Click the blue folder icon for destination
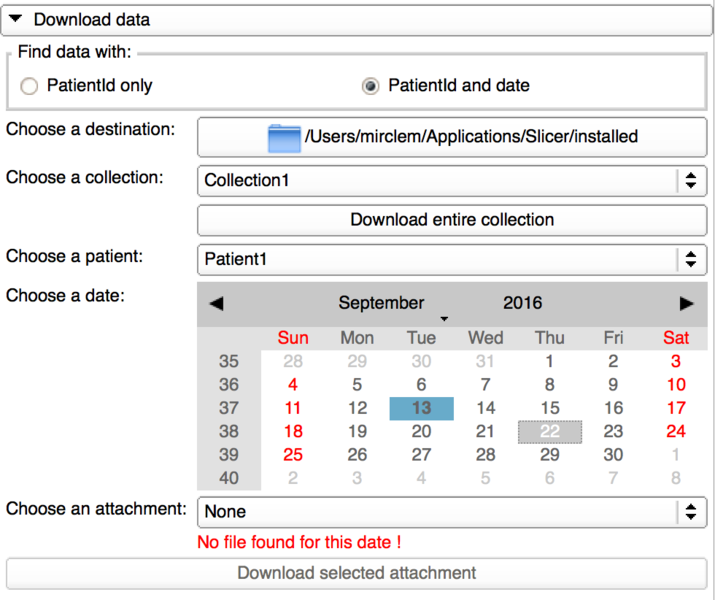The height and width of the screenshot is (600, 715). [284, 137]
